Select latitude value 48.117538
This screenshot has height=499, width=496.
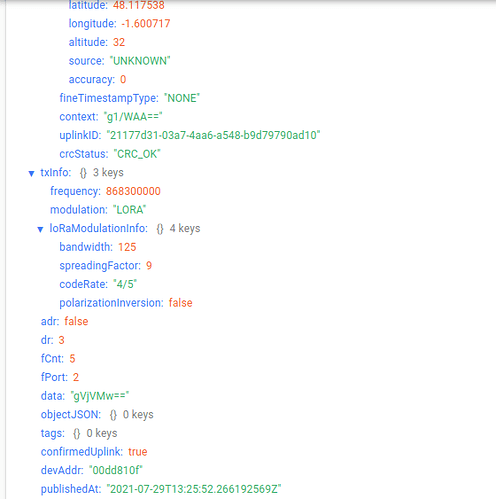[139, 5]
